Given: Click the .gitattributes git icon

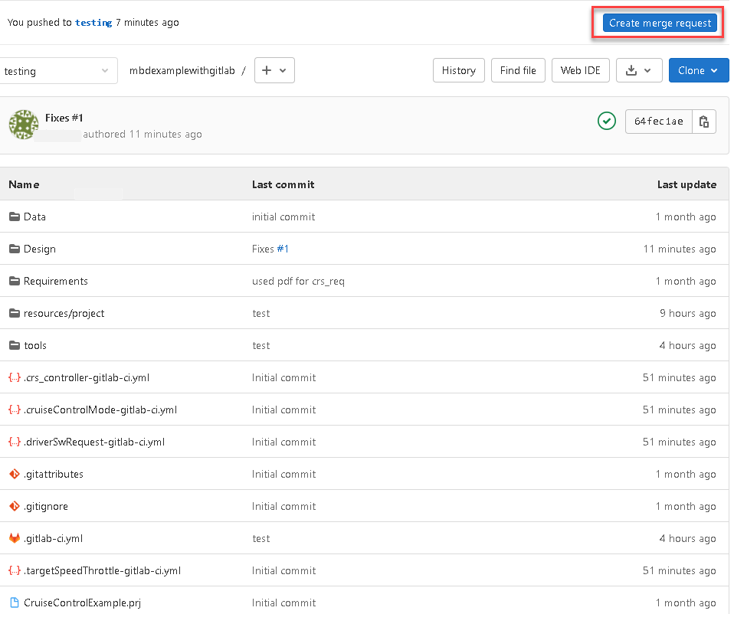Looking at the screenshot, I should click(x=14, y=474).
